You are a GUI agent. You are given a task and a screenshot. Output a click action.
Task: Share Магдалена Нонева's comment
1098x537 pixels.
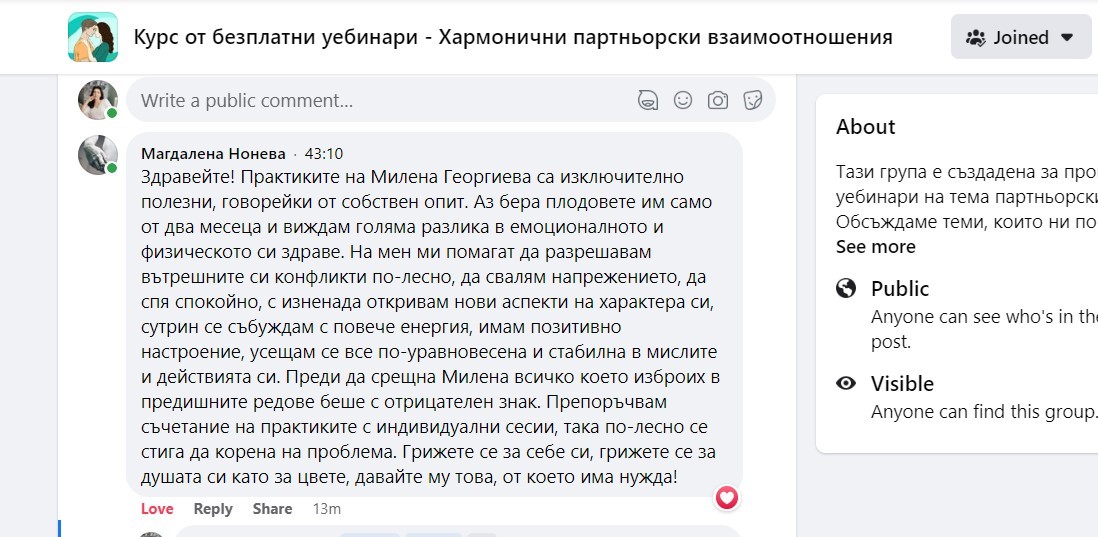point(272,509)
